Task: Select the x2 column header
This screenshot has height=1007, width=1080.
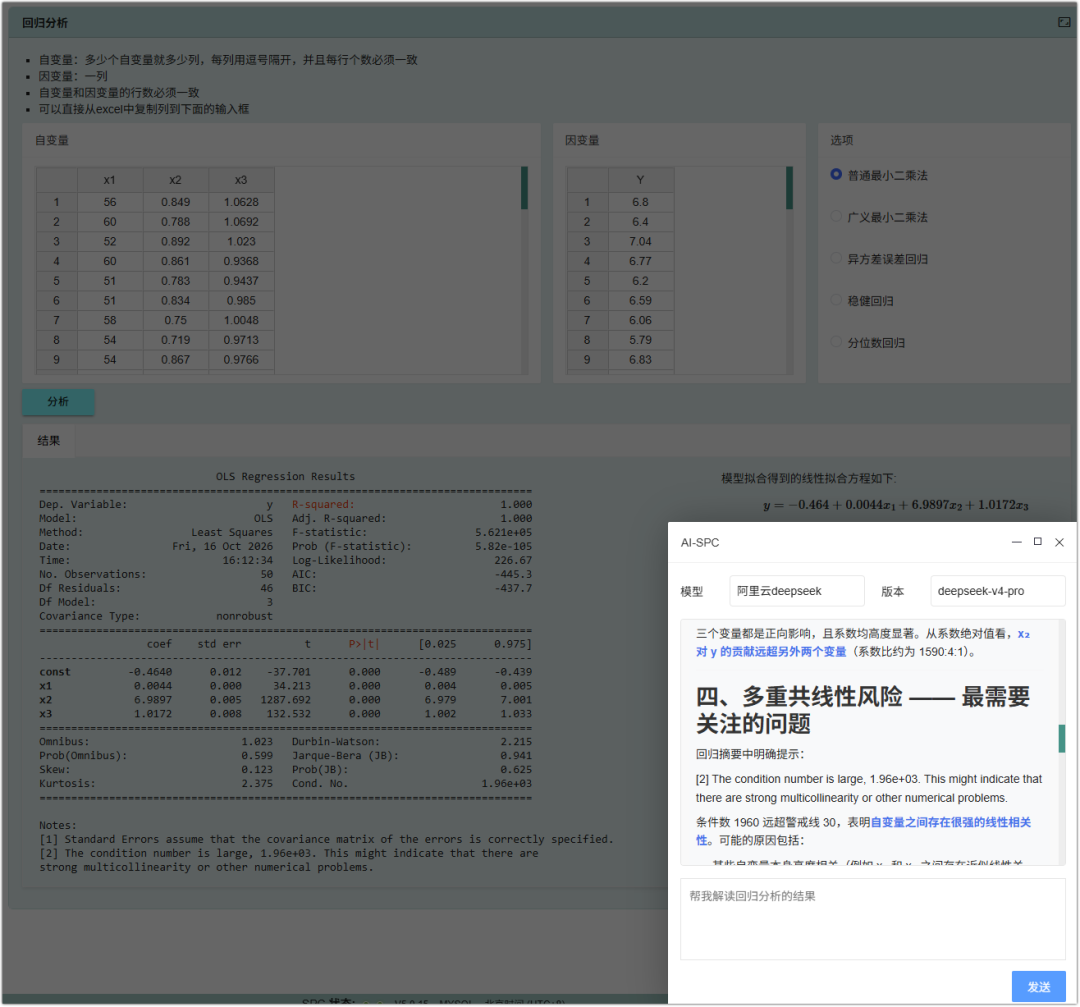Action: pos(176,180)
